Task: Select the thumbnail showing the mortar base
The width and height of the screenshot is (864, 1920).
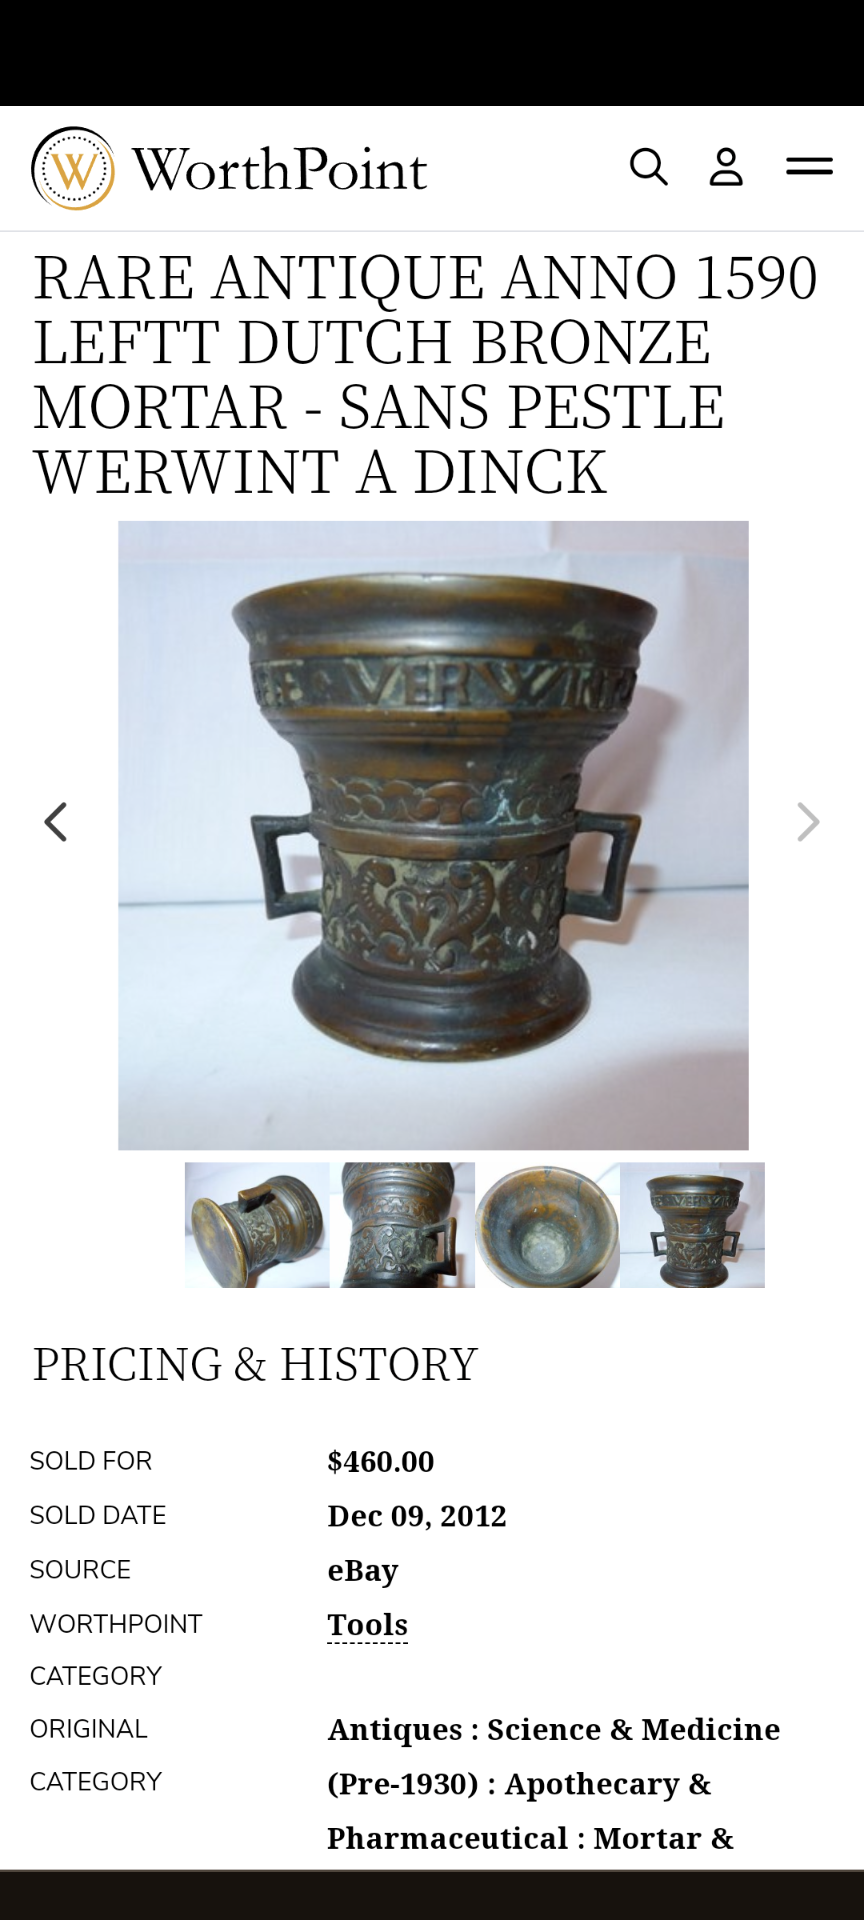Action: (257, 1225)
